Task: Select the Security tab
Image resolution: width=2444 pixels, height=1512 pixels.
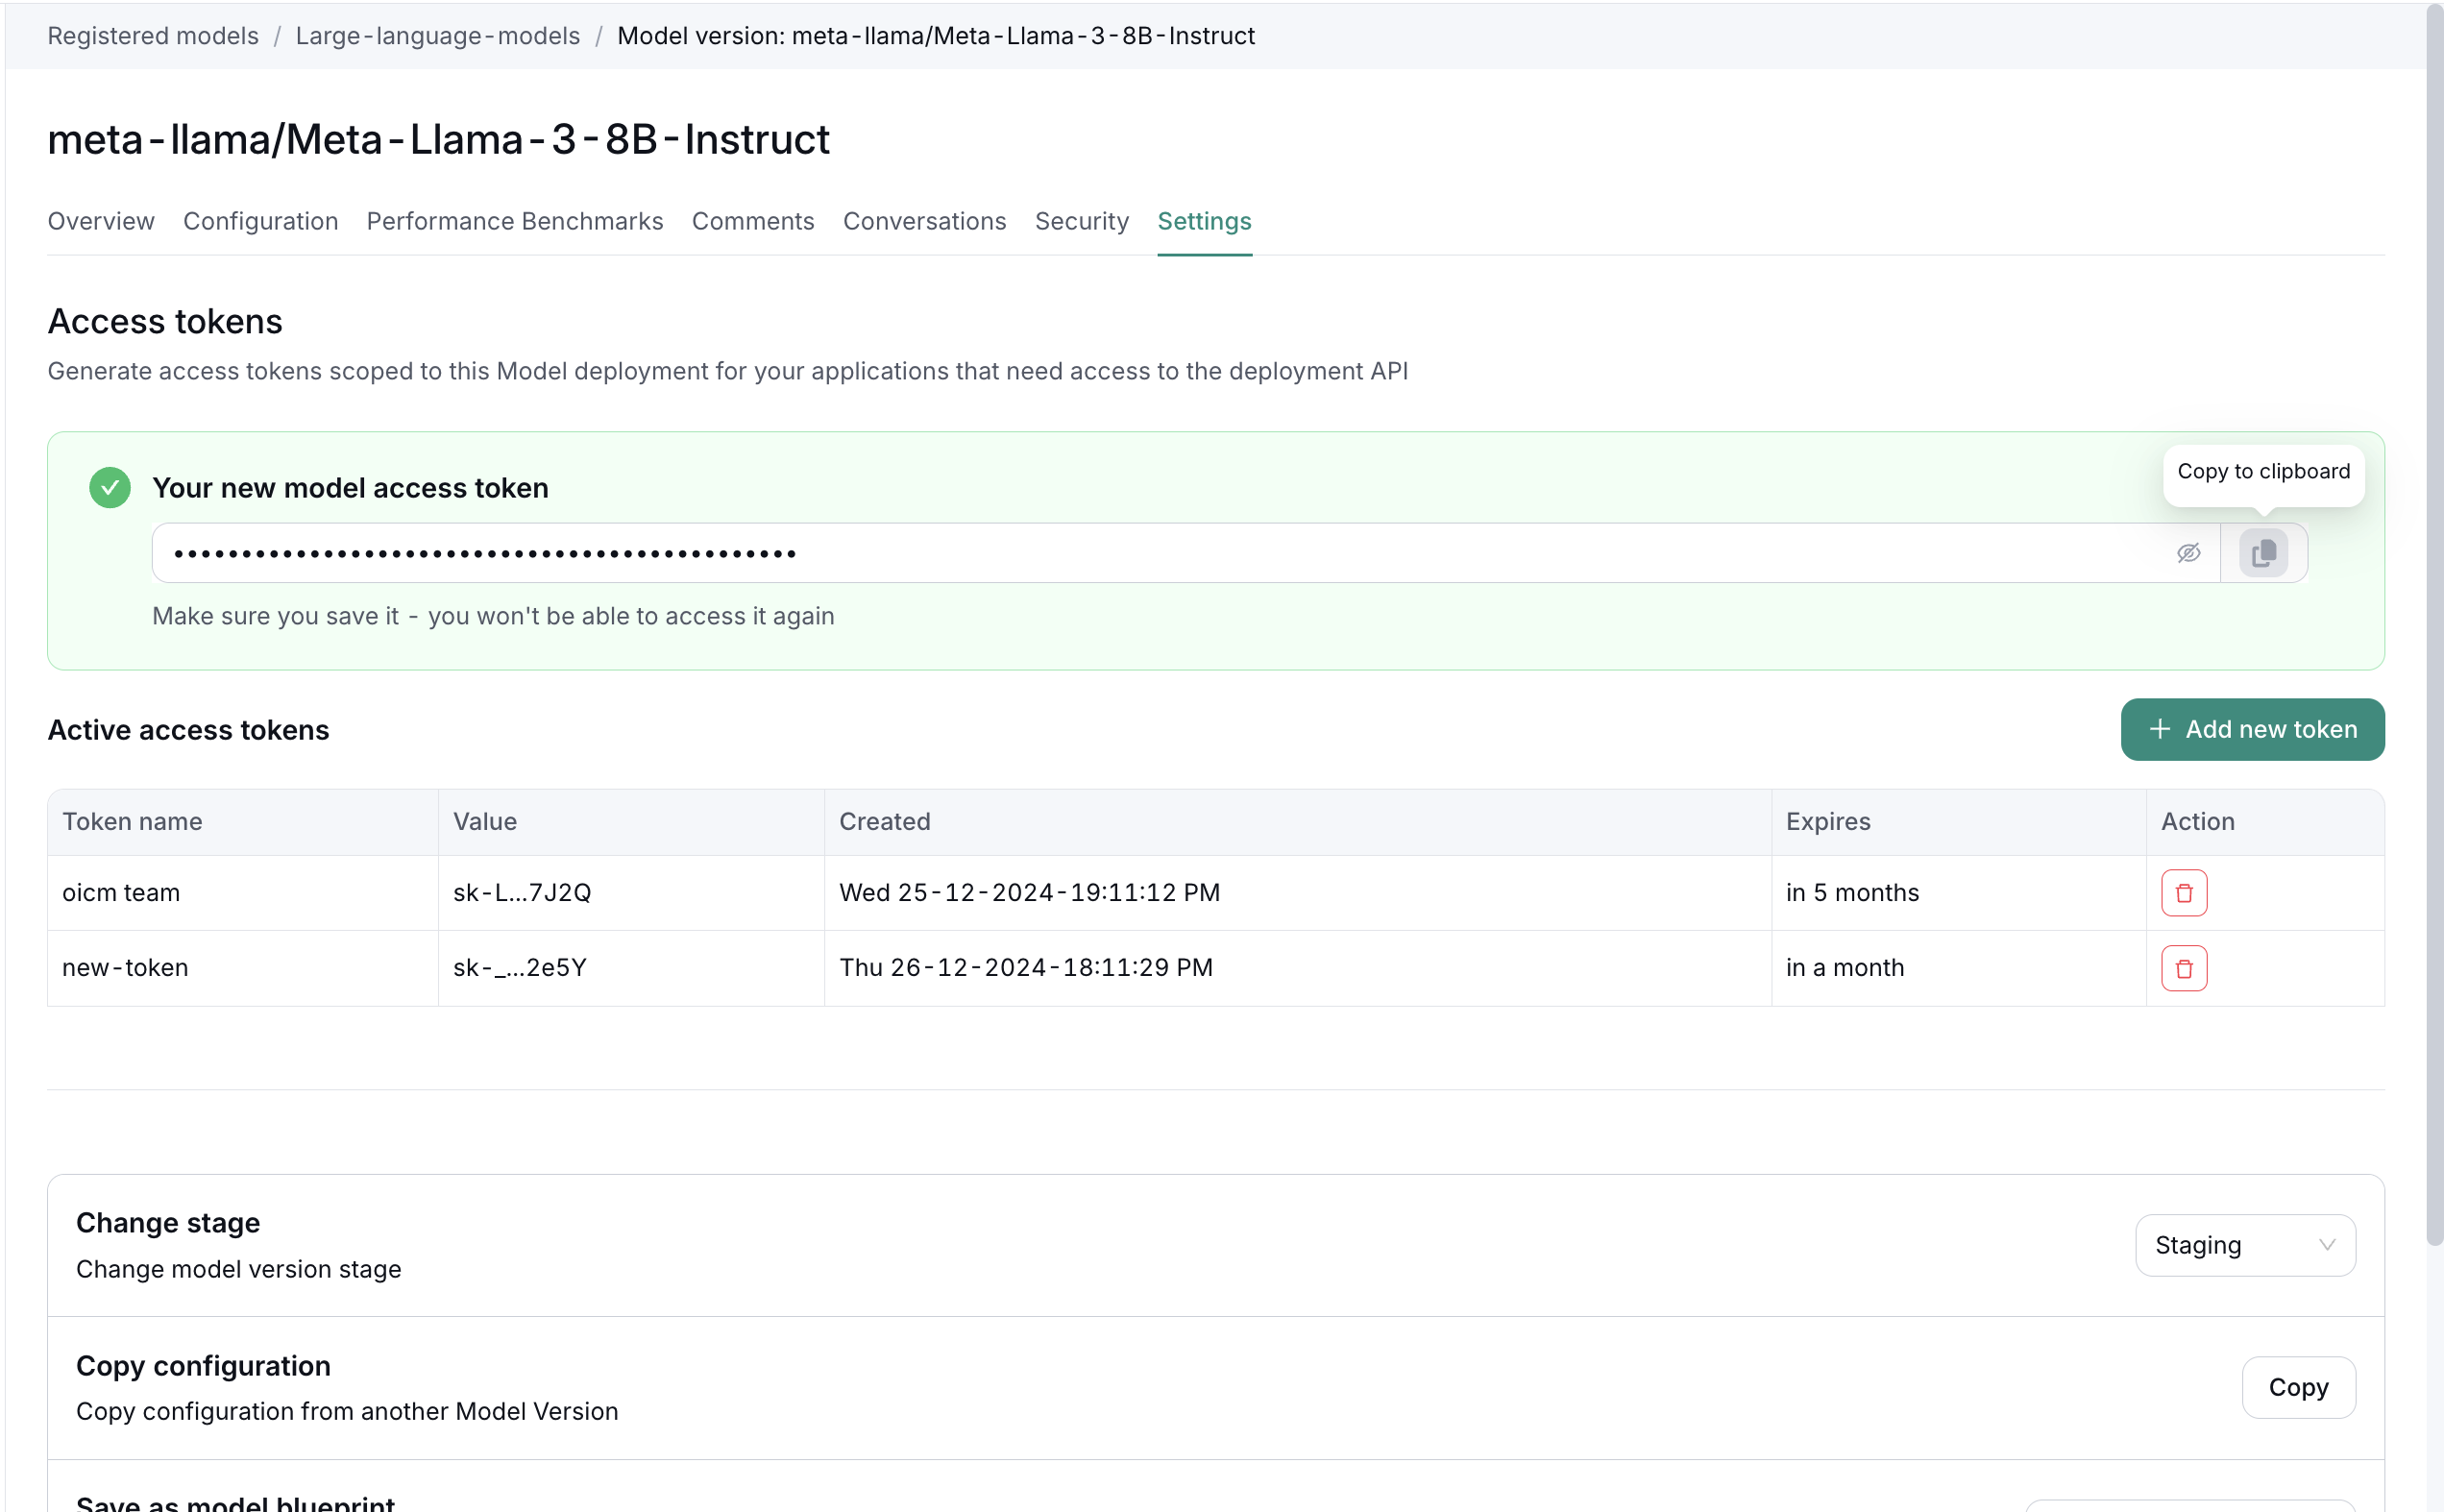Action: tap(1081, 221)
